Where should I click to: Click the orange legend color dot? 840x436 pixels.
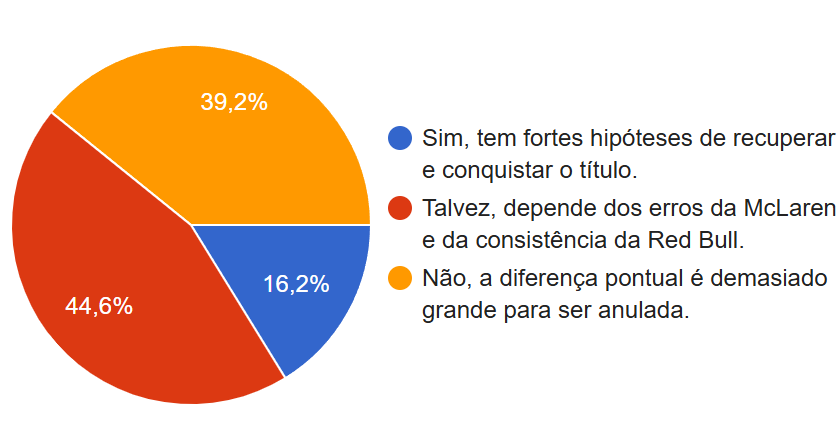click(x=400, y=279)
